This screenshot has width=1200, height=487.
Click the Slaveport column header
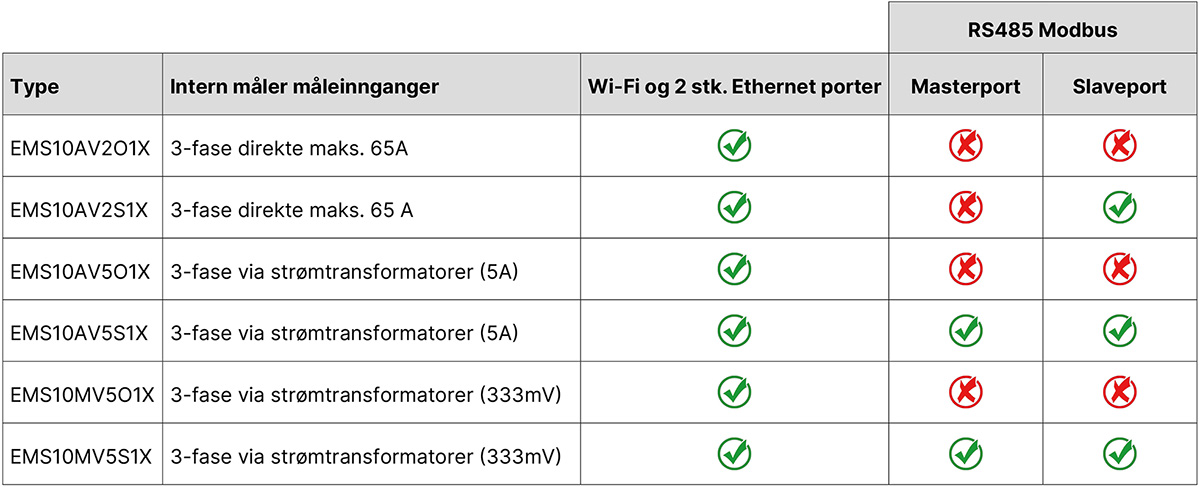coord(1120,87)
